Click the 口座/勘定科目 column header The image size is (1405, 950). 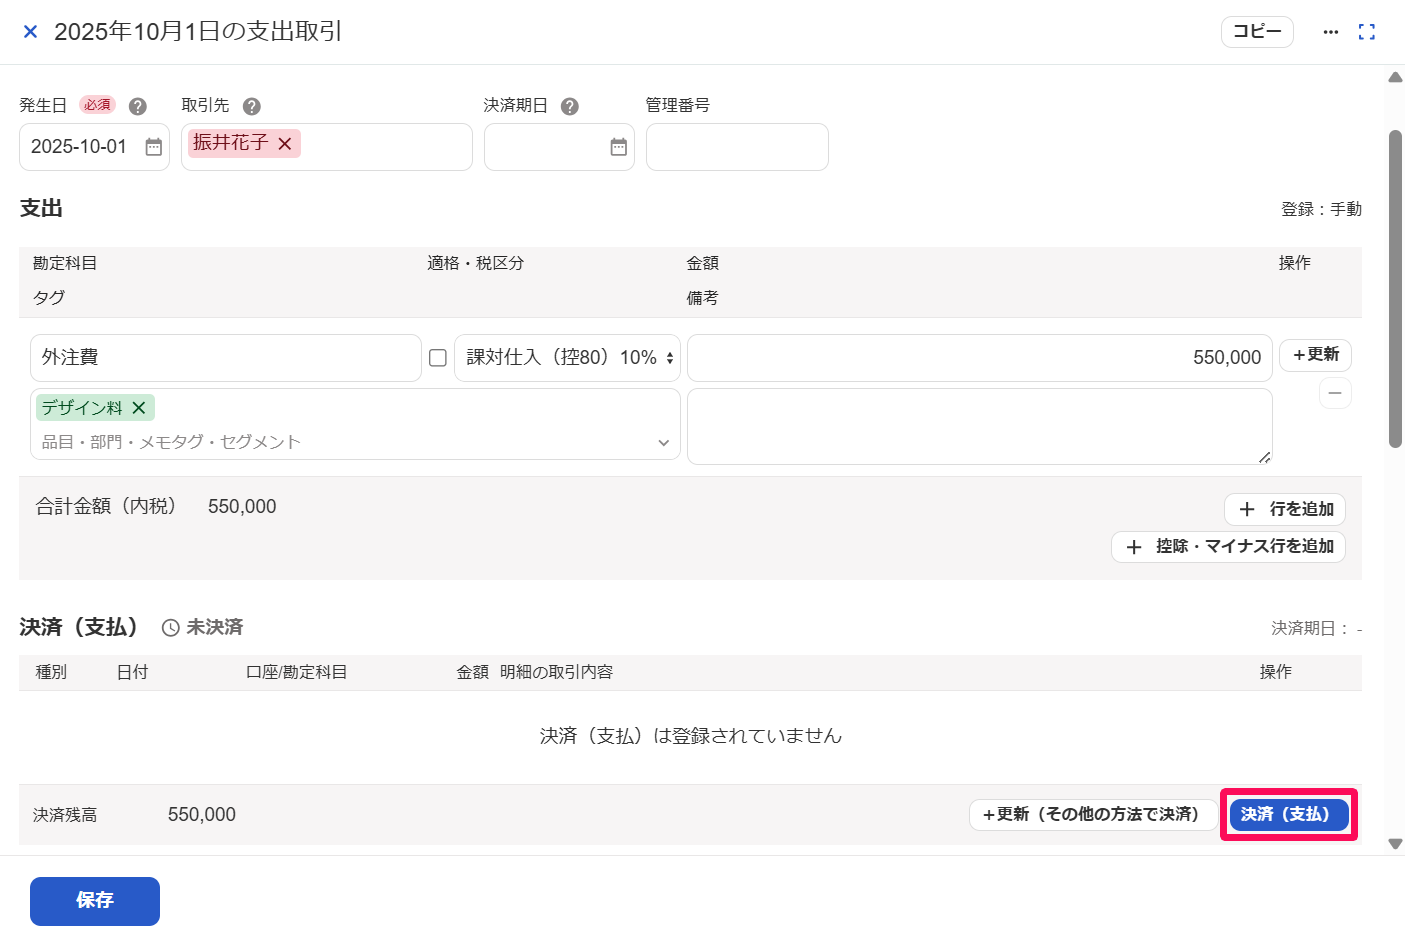(297, 672)
